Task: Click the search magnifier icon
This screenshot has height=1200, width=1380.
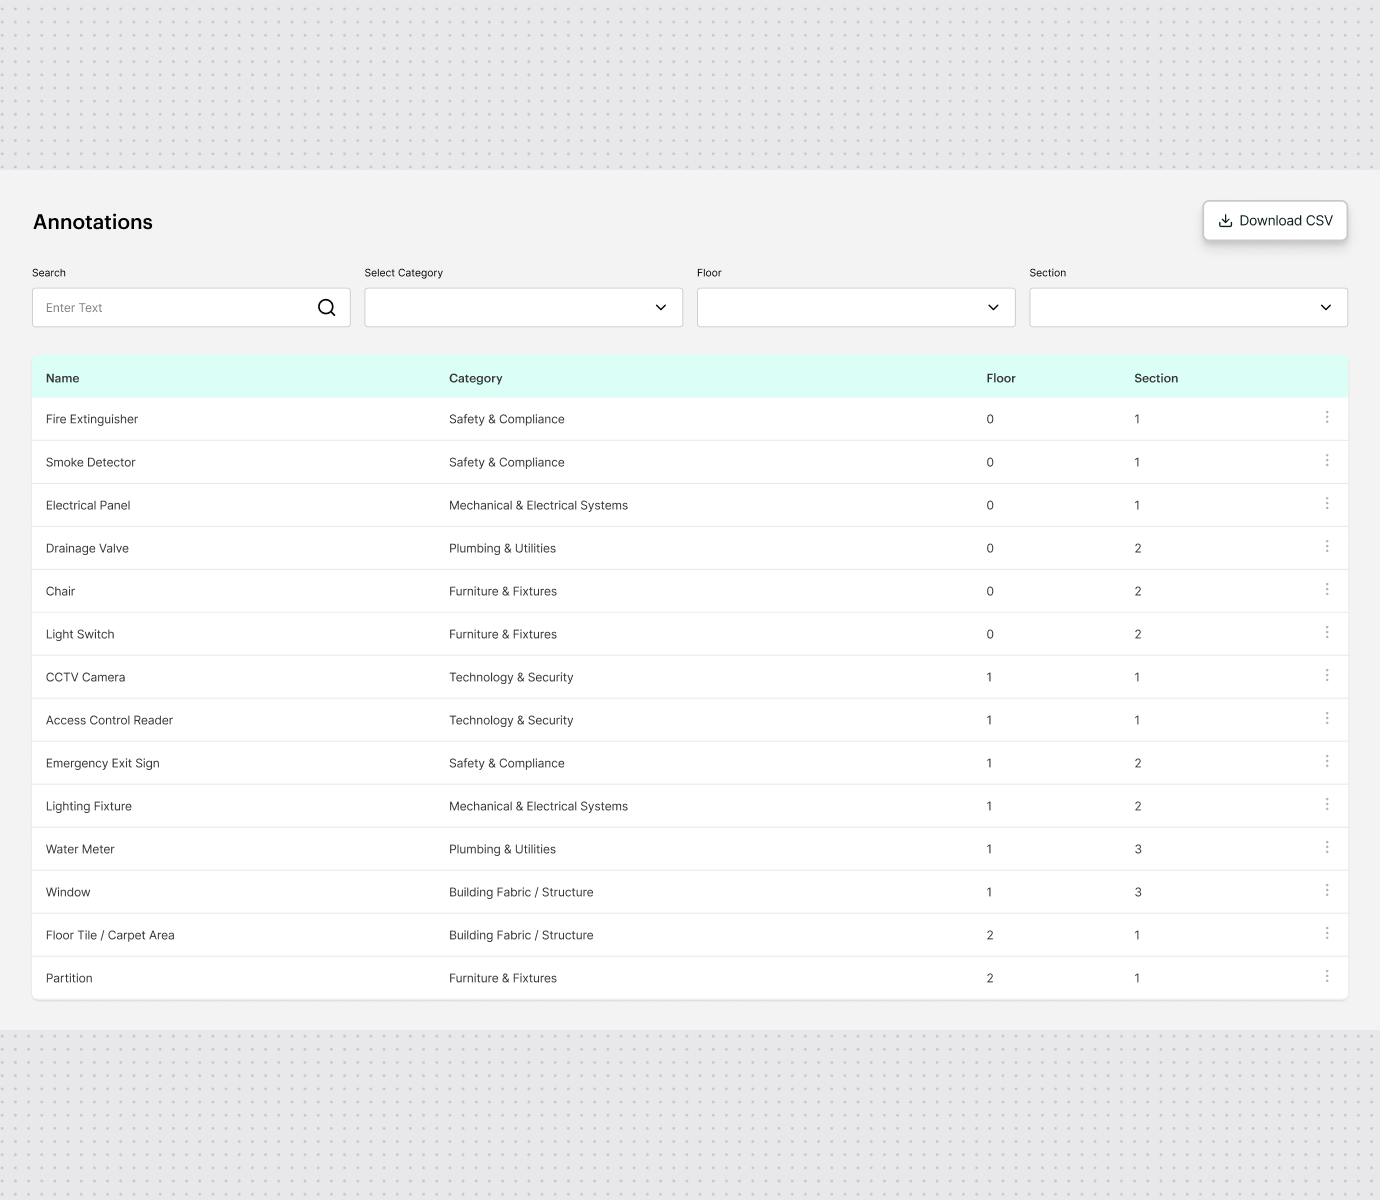Action: coord(326,308)
